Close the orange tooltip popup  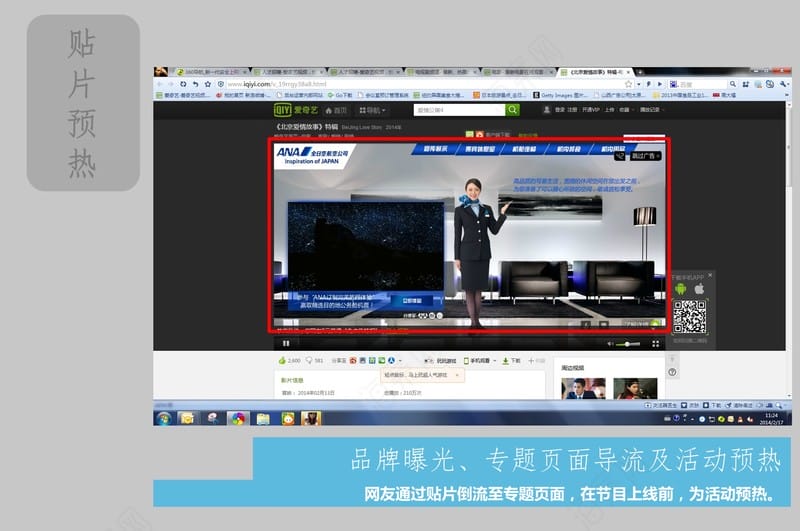(457, 375)
